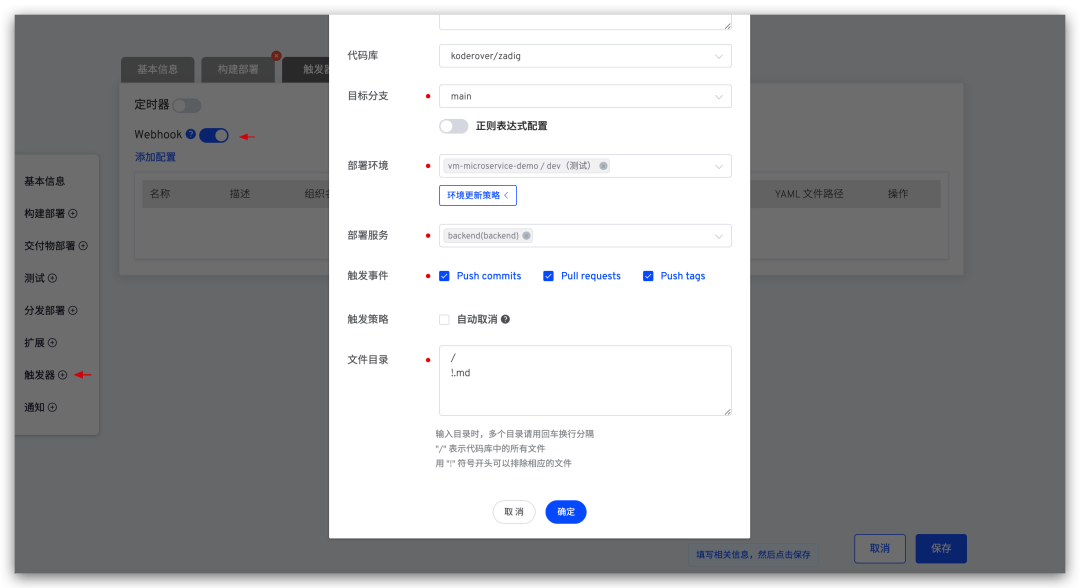Uncheck the Push commits checkbox
Viewport: 1080px width, 588px height.
pyautogui.click(x=444, y=276)
